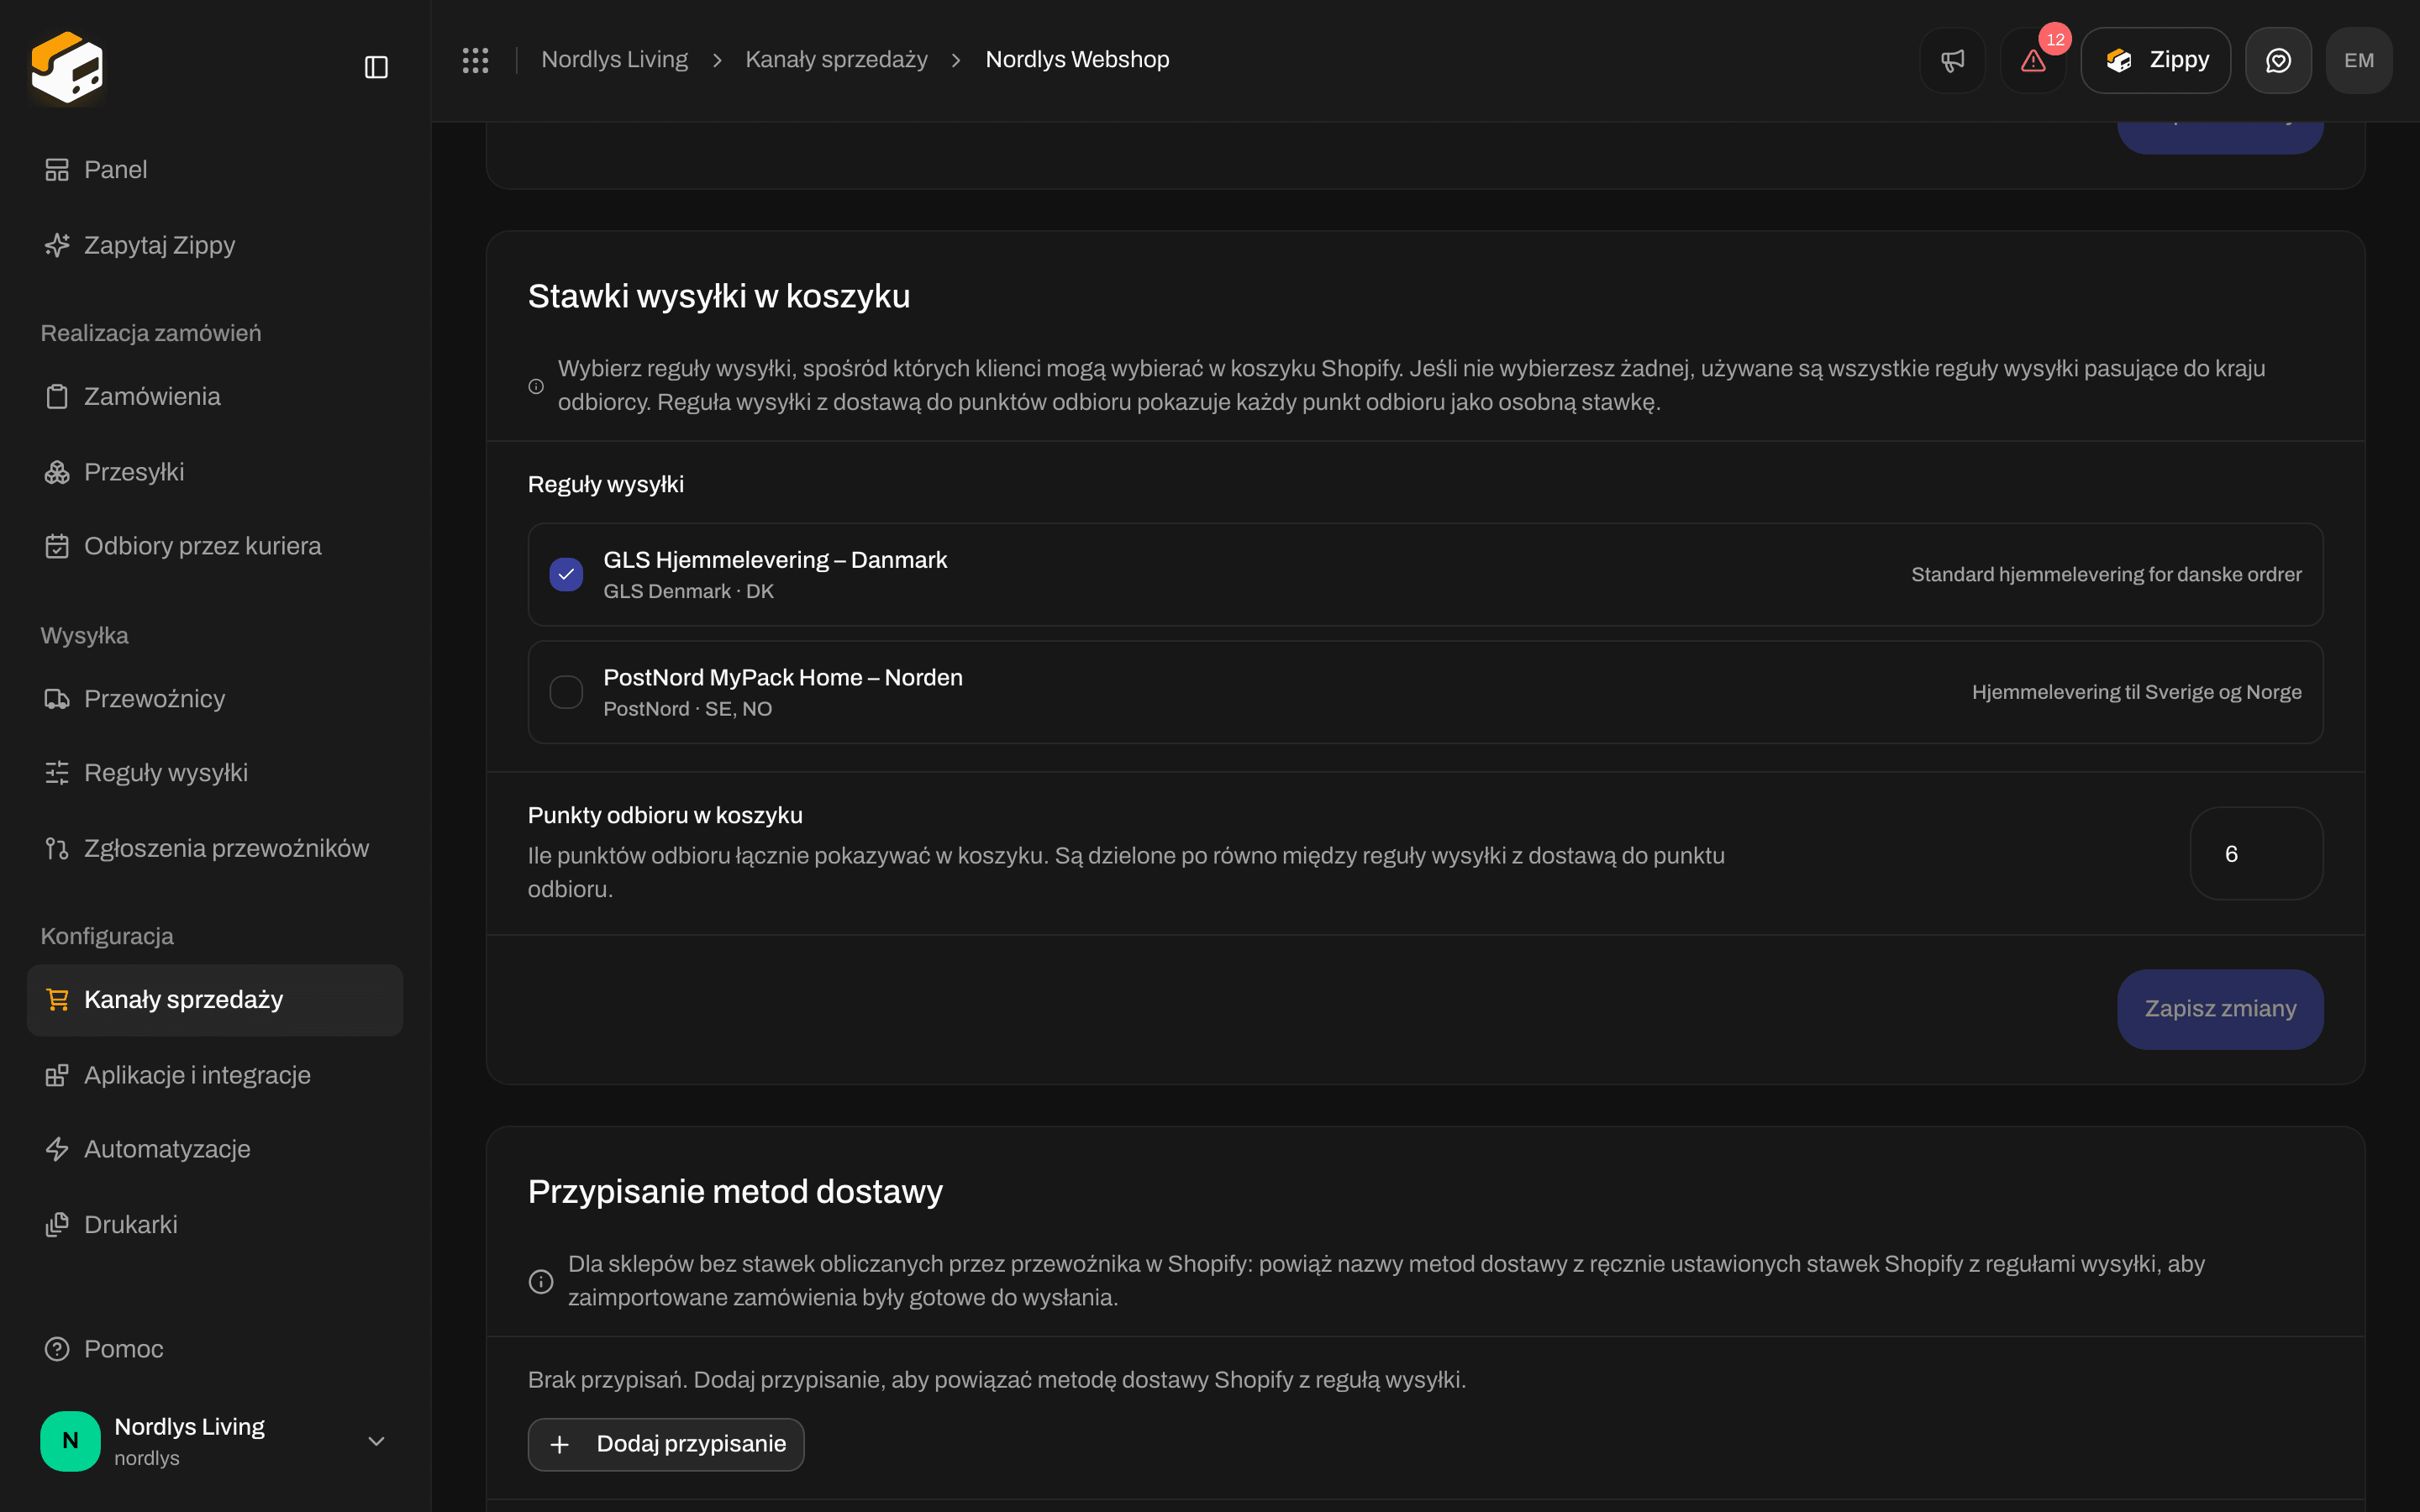Open the apps grid launcher
Viewport: 2420px width, 1512px height.
click(475, 60)
